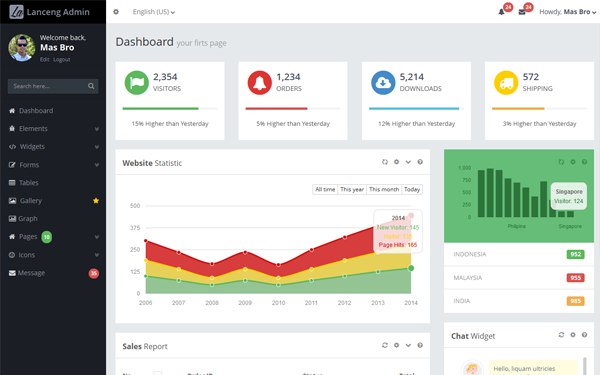The image size is (600, 375).
Task: Tick the Sales Report header checkbox
Action: coord(158,373)
